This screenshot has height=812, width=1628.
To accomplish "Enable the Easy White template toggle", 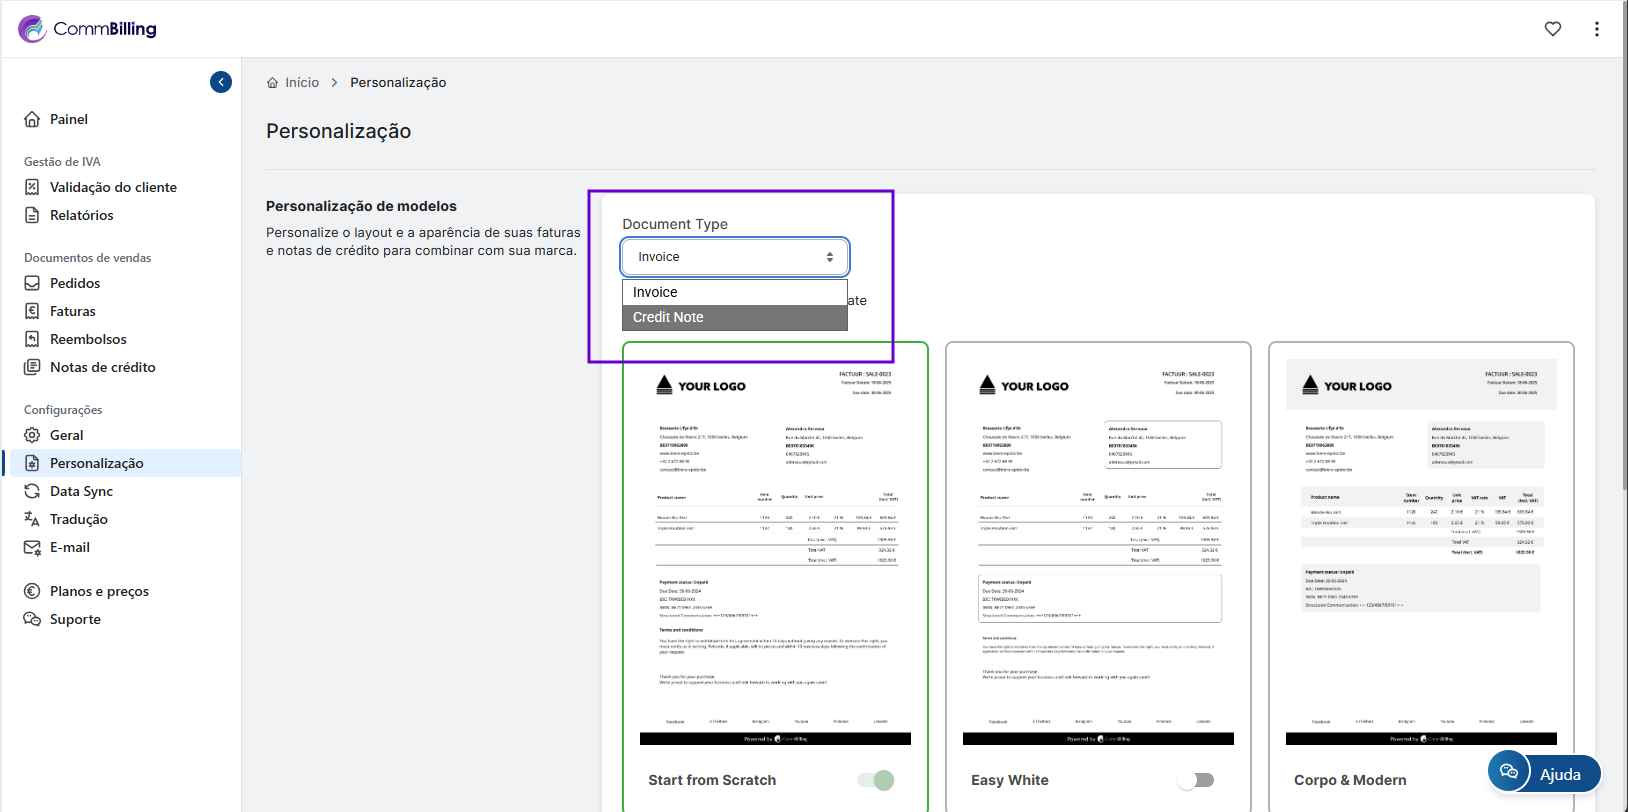I will click(x=1196, y=780).
